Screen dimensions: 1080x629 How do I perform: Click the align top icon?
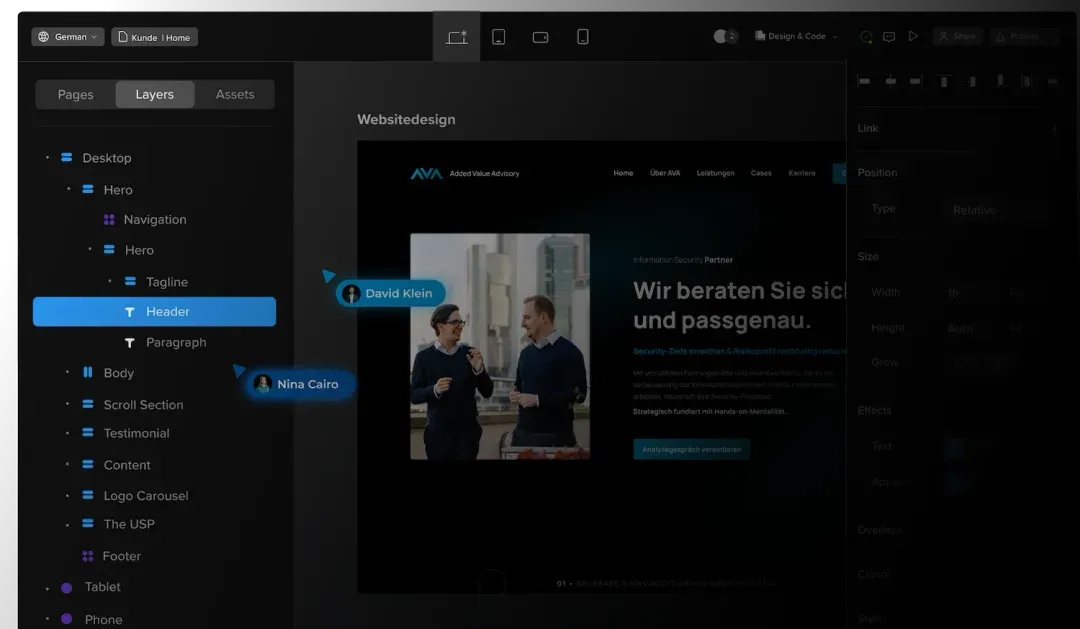[x=944, y=81]
